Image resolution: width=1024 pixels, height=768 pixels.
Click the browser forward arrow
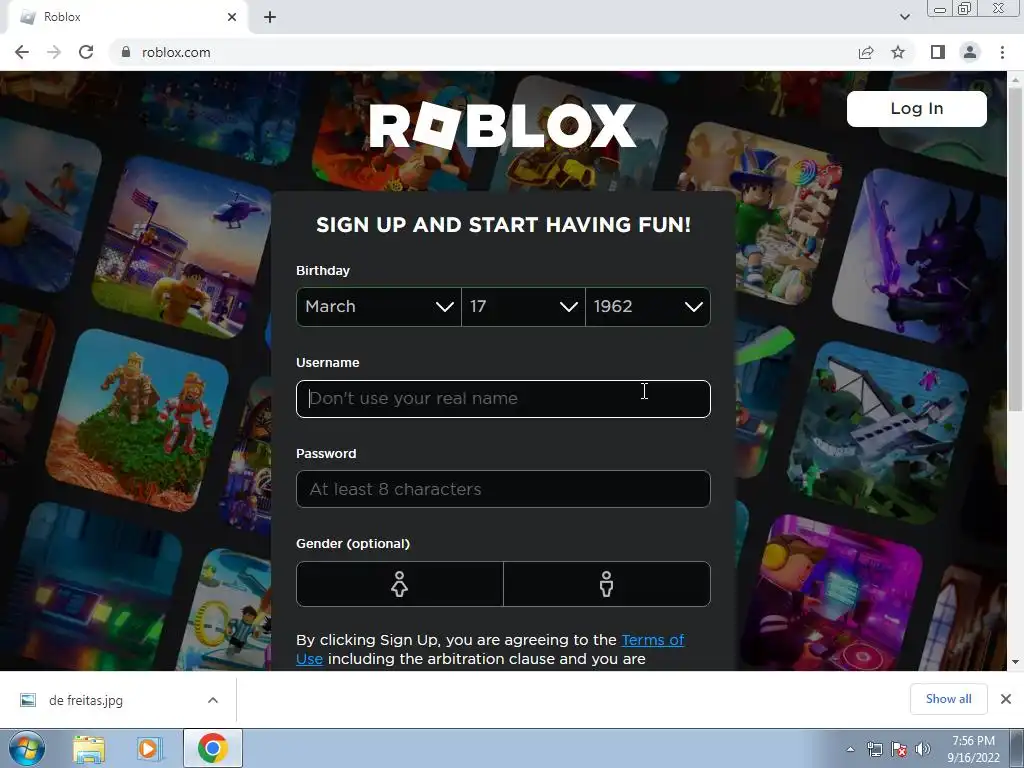(54, 52)
